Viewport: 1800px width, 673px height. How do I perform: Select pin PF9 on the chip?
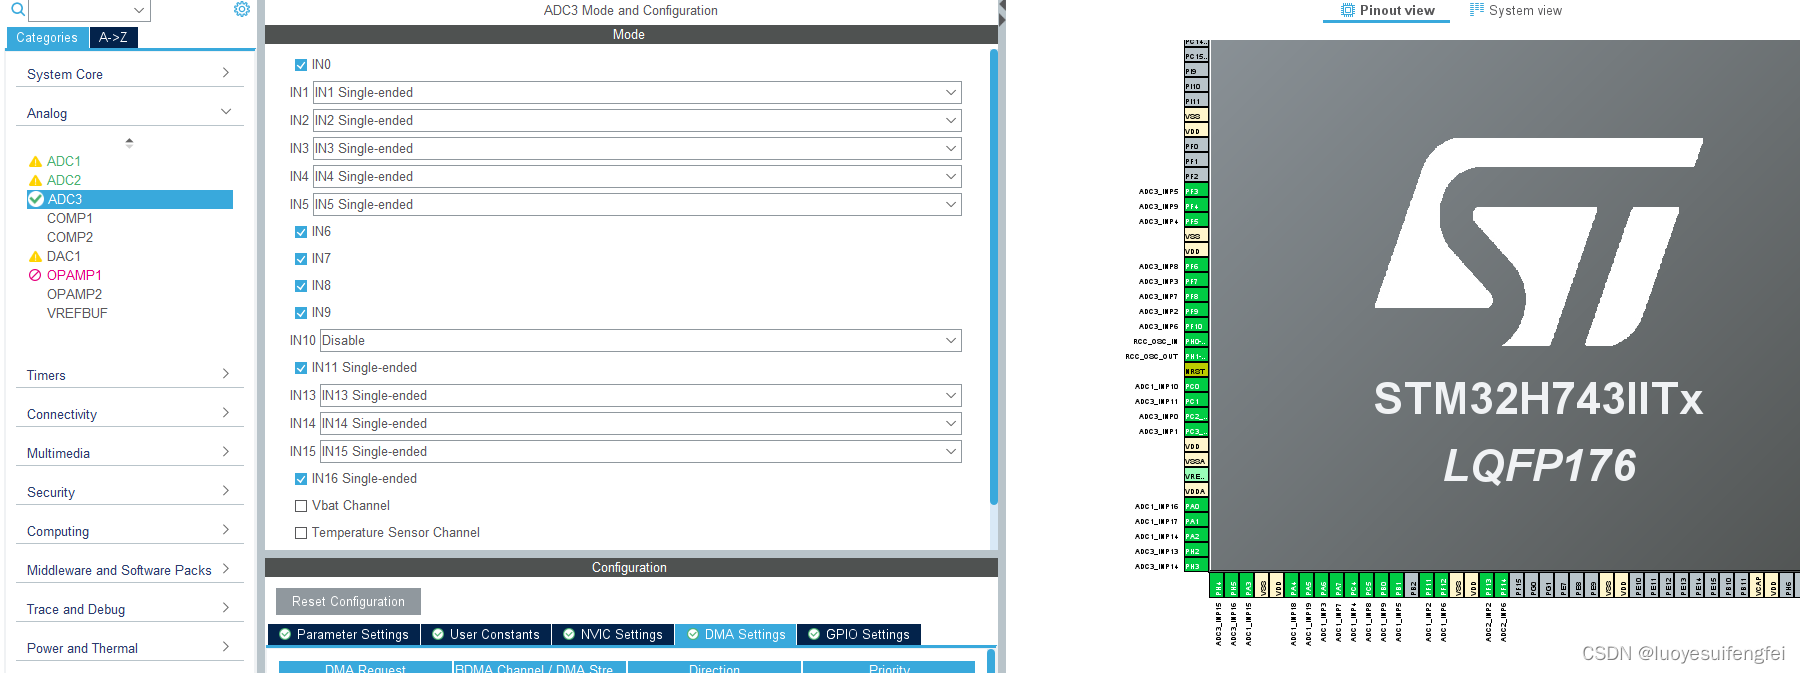pos(1196,311)
